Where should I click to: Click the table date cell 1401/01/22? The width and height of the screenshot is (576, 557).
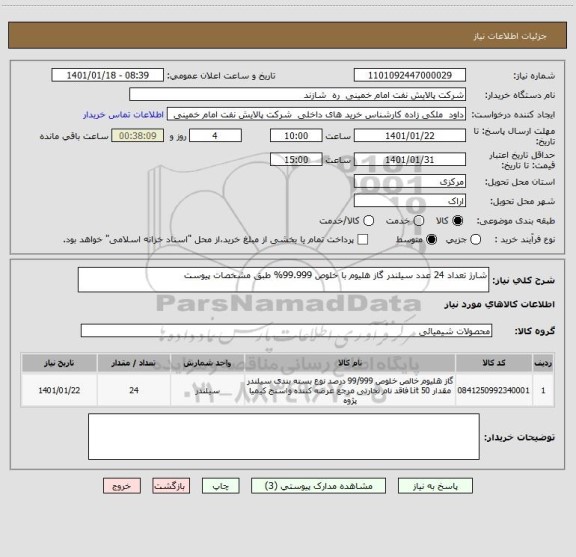[59, 390]
